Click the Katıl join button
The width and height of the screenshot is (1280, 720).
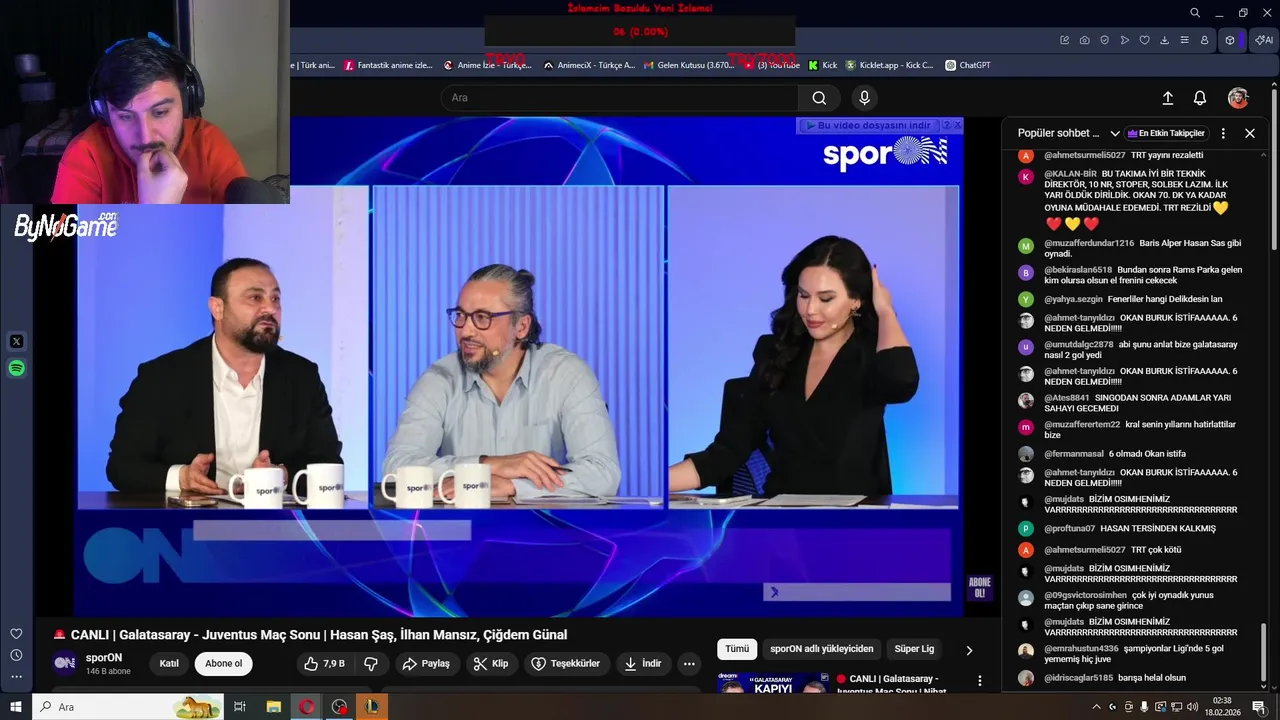click(x=169, y=664)
